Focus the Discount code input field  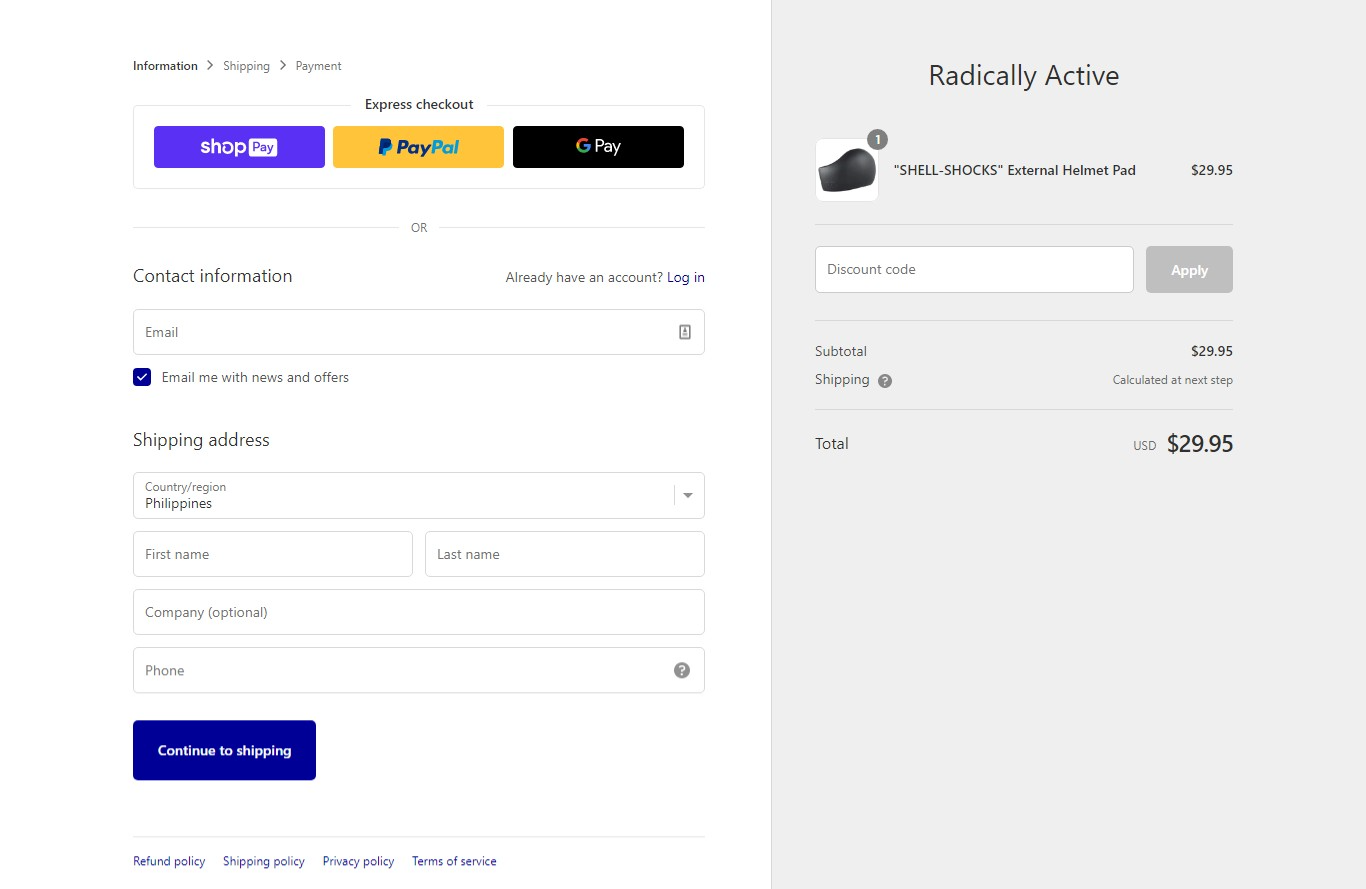click(974, 270)
